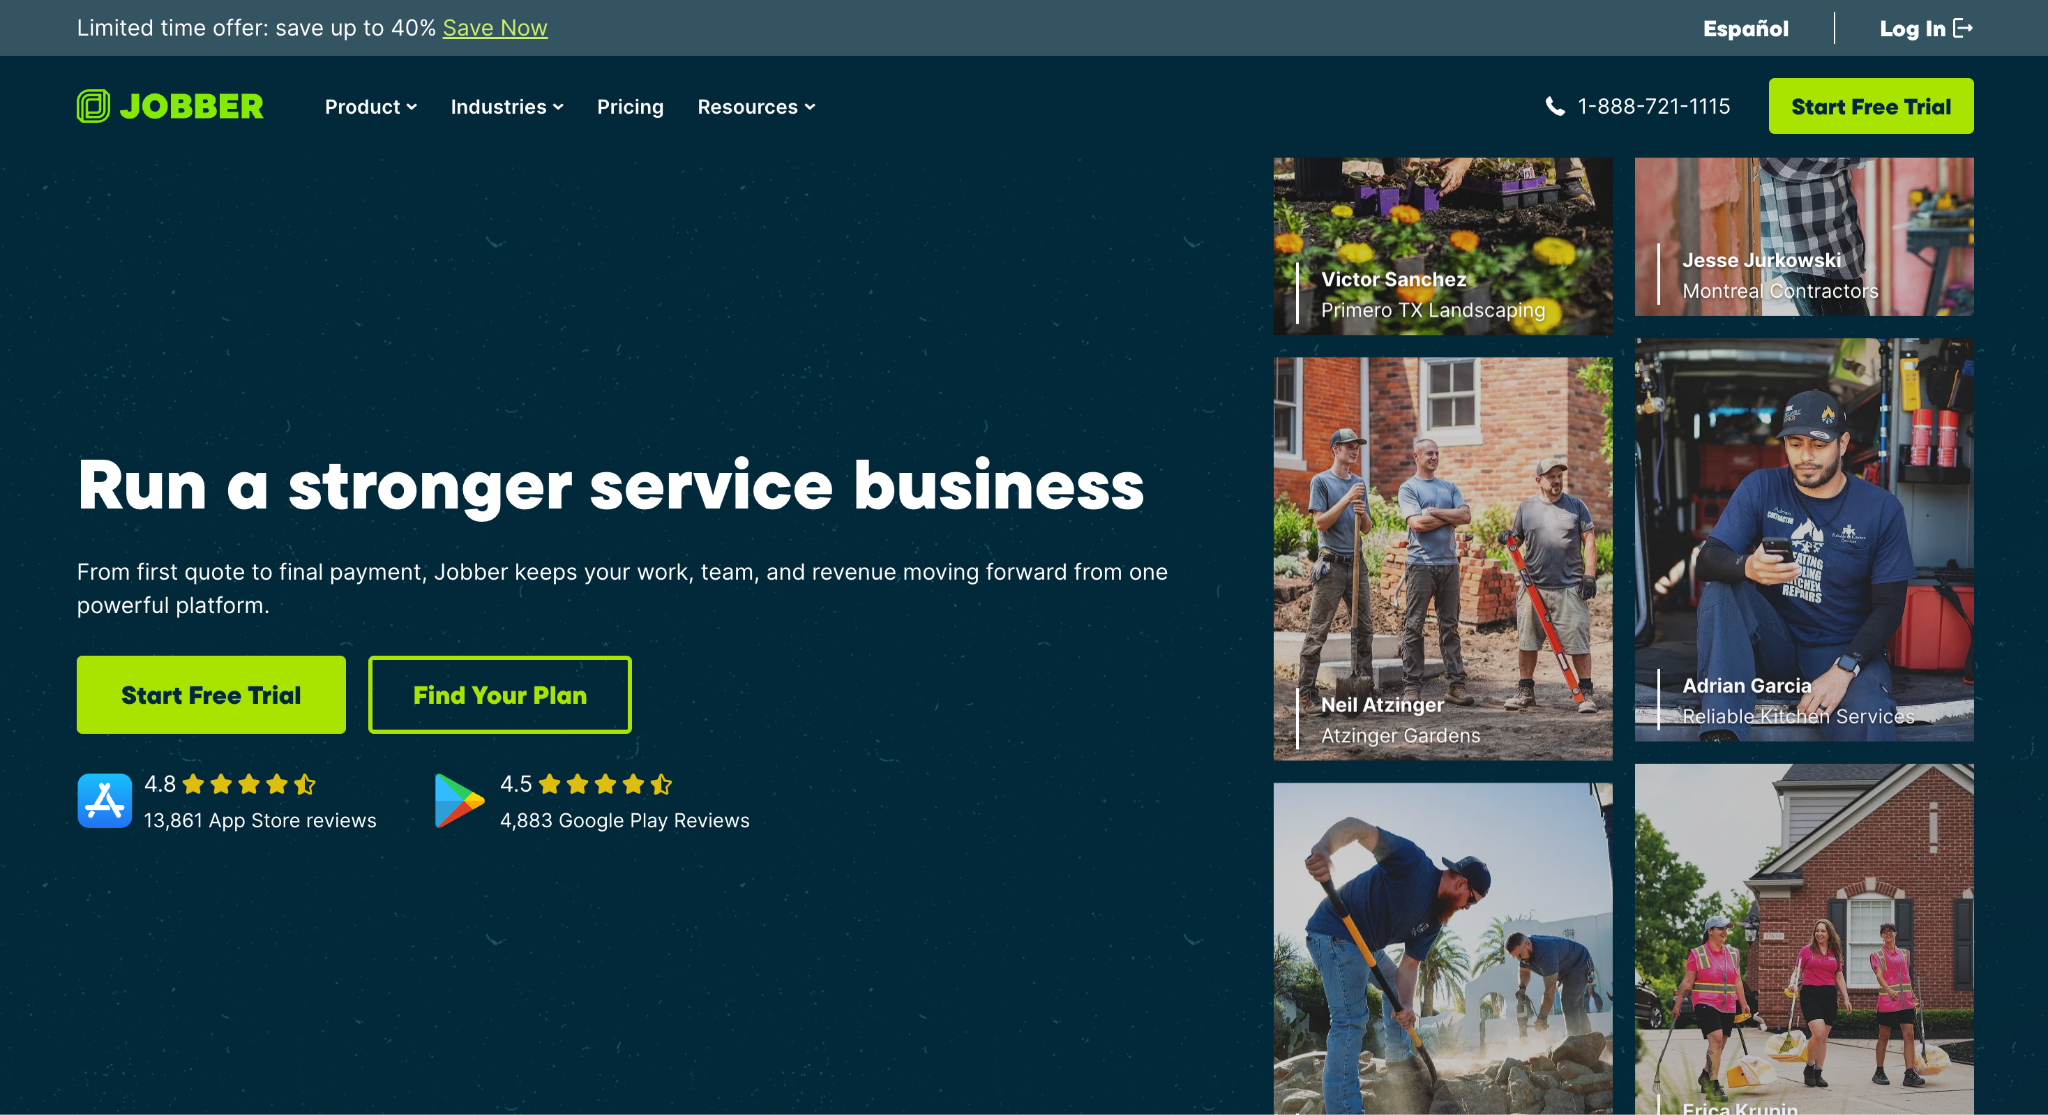The height and width of the screenshot is (1115, 2048).
Task: Open the Neil Atzinger Gardens photo
Action: (1443, 559)
